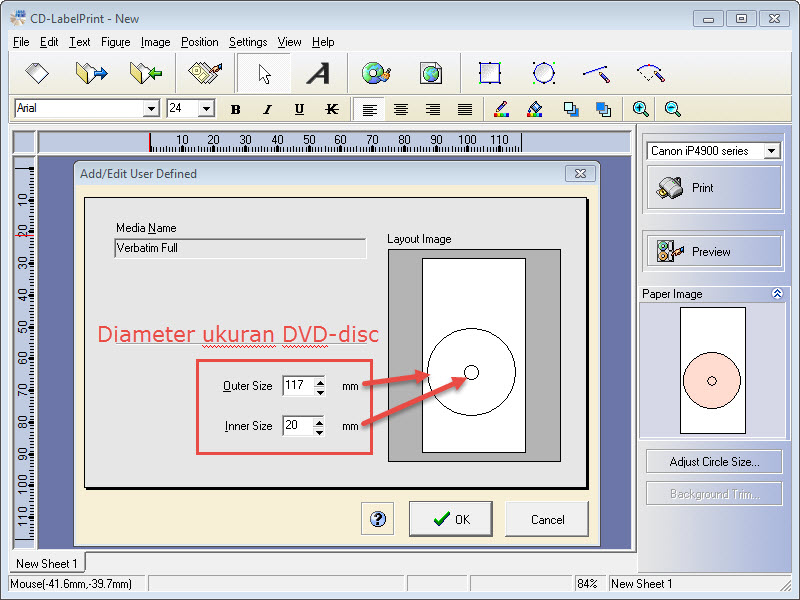The image size is (800, 600).
Task: Select the circle figure tool
Action: point(543,73)
